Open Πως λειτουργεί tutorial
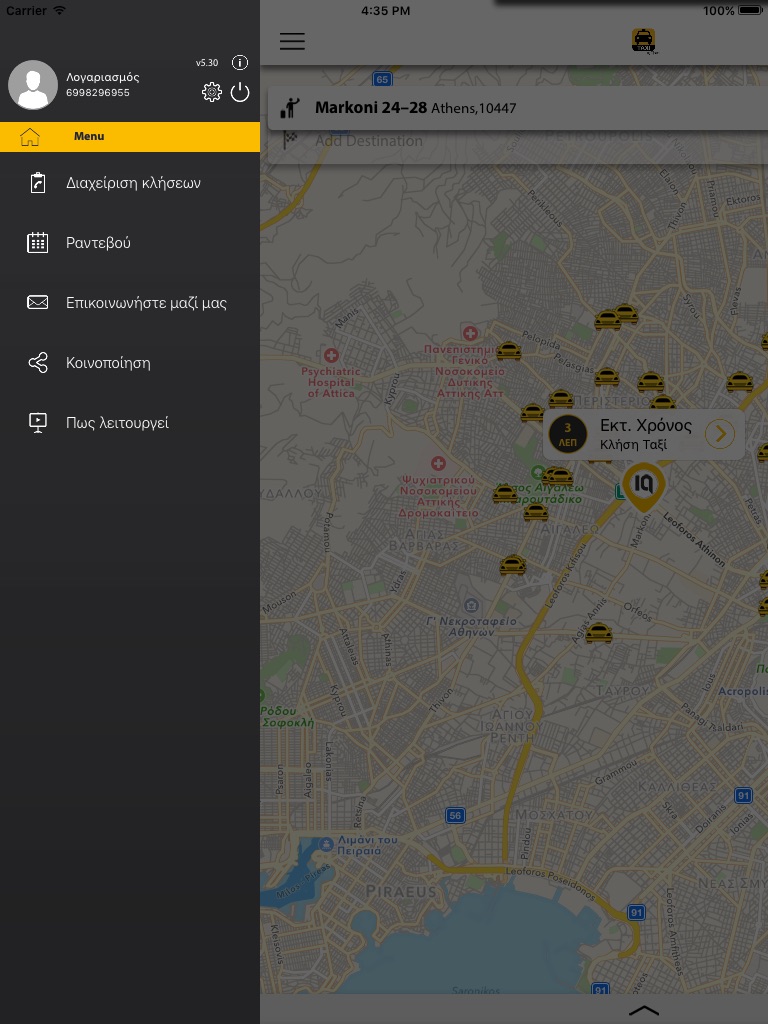 click(117, 423)
